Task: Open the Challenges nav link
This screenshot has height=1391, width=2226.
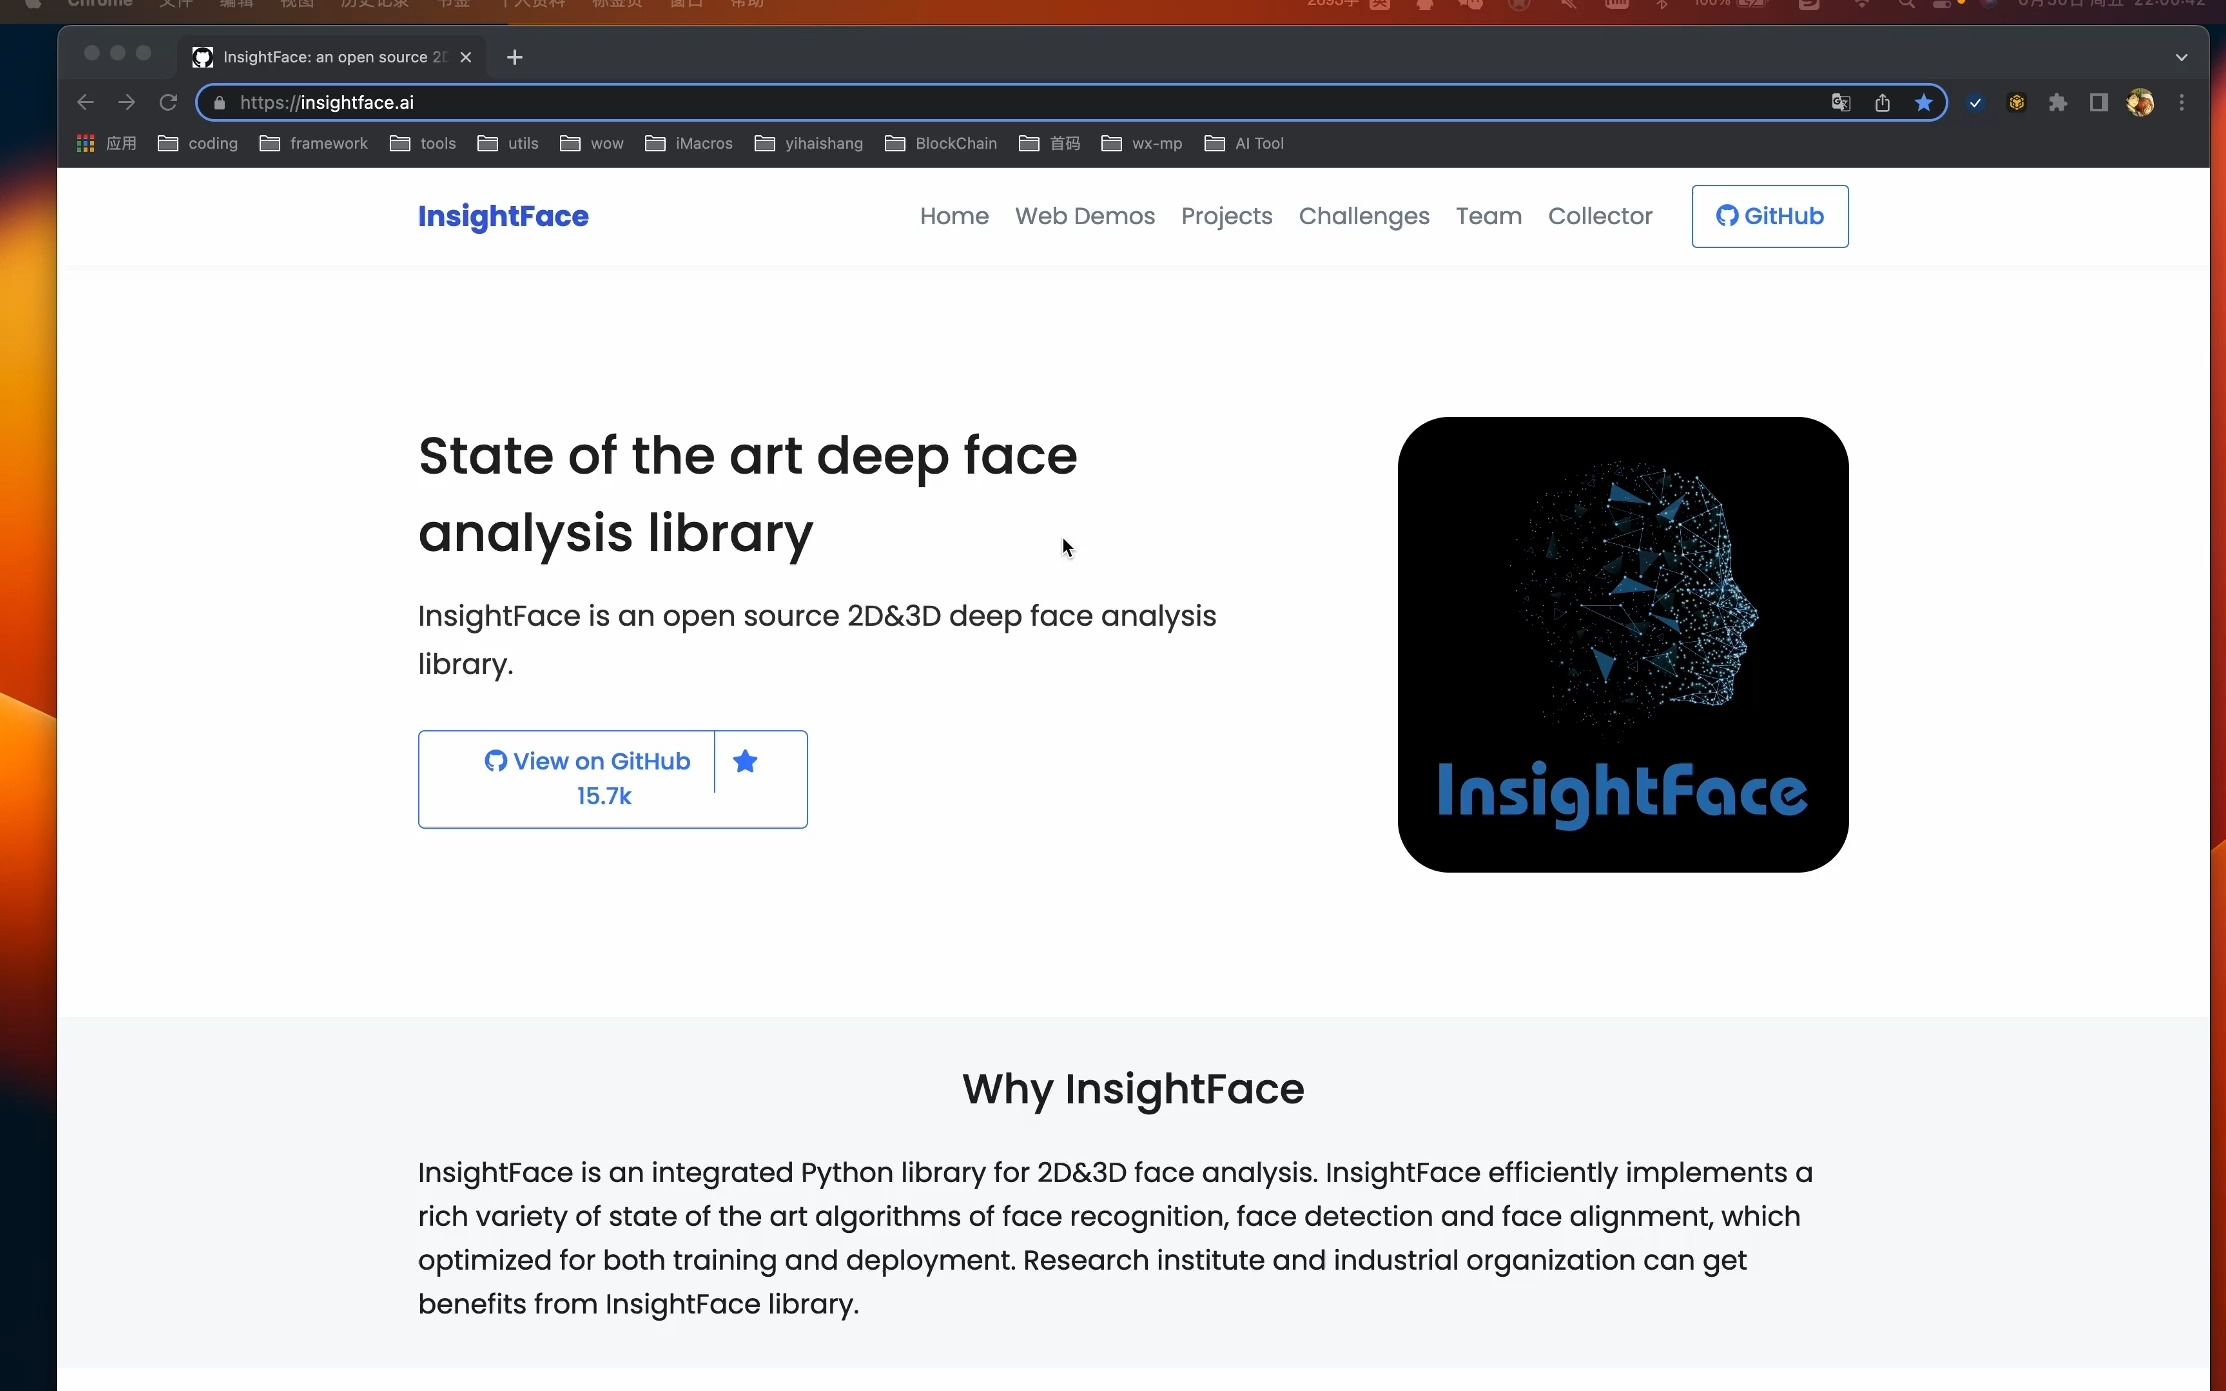Action: 1364,216
